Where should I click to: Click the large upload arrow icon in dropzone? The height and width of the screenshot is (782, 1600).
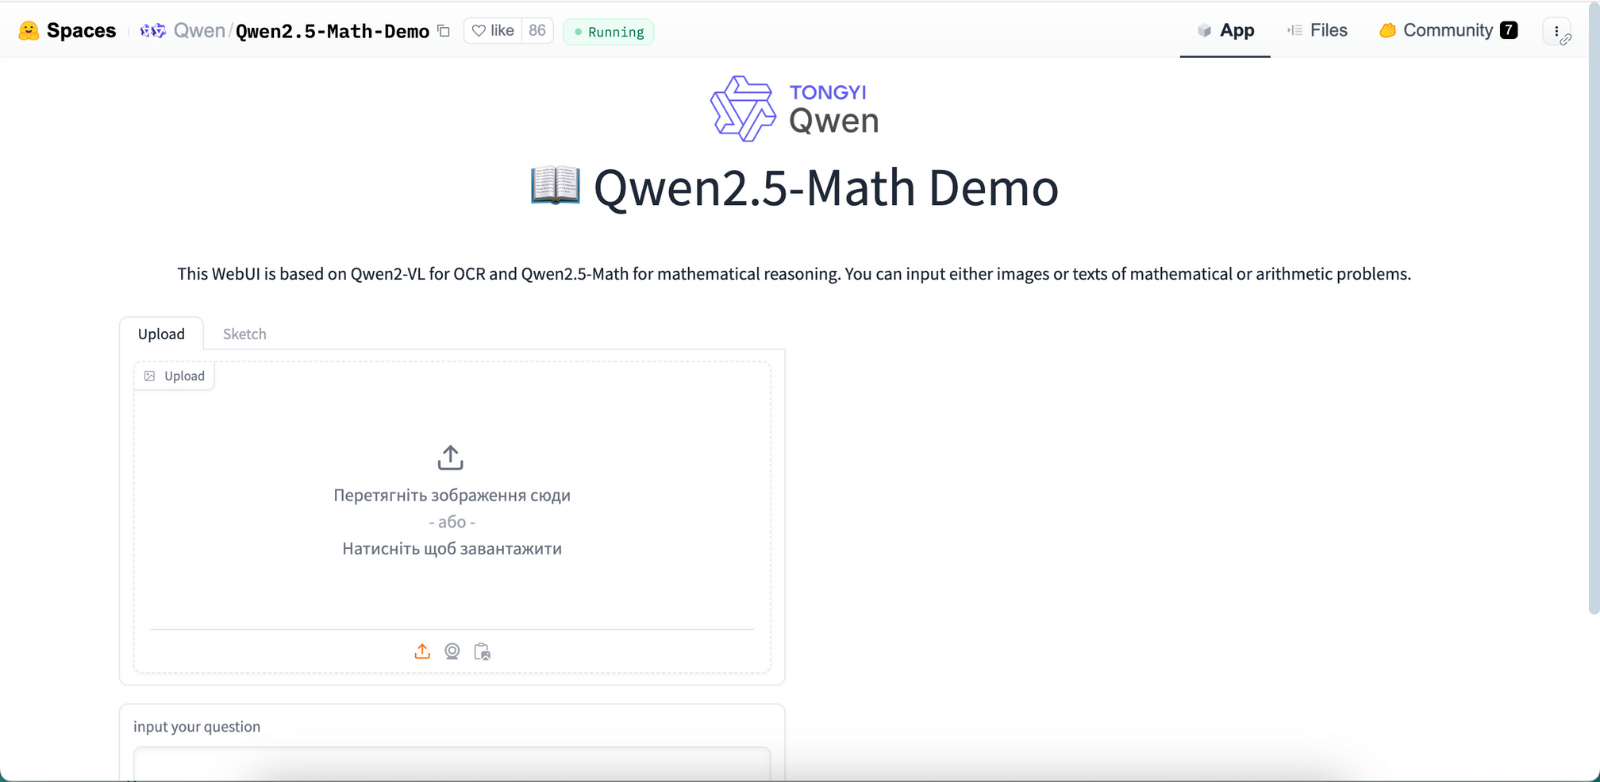(451, 458)
